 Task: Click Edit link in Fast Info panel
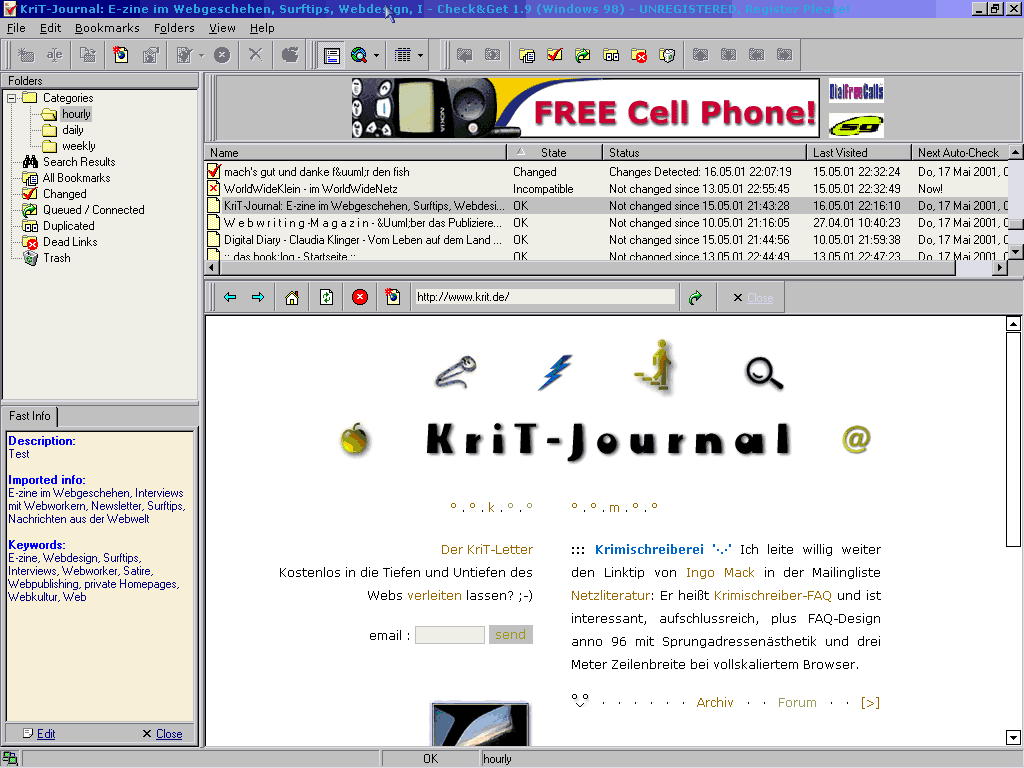point(46,734)
